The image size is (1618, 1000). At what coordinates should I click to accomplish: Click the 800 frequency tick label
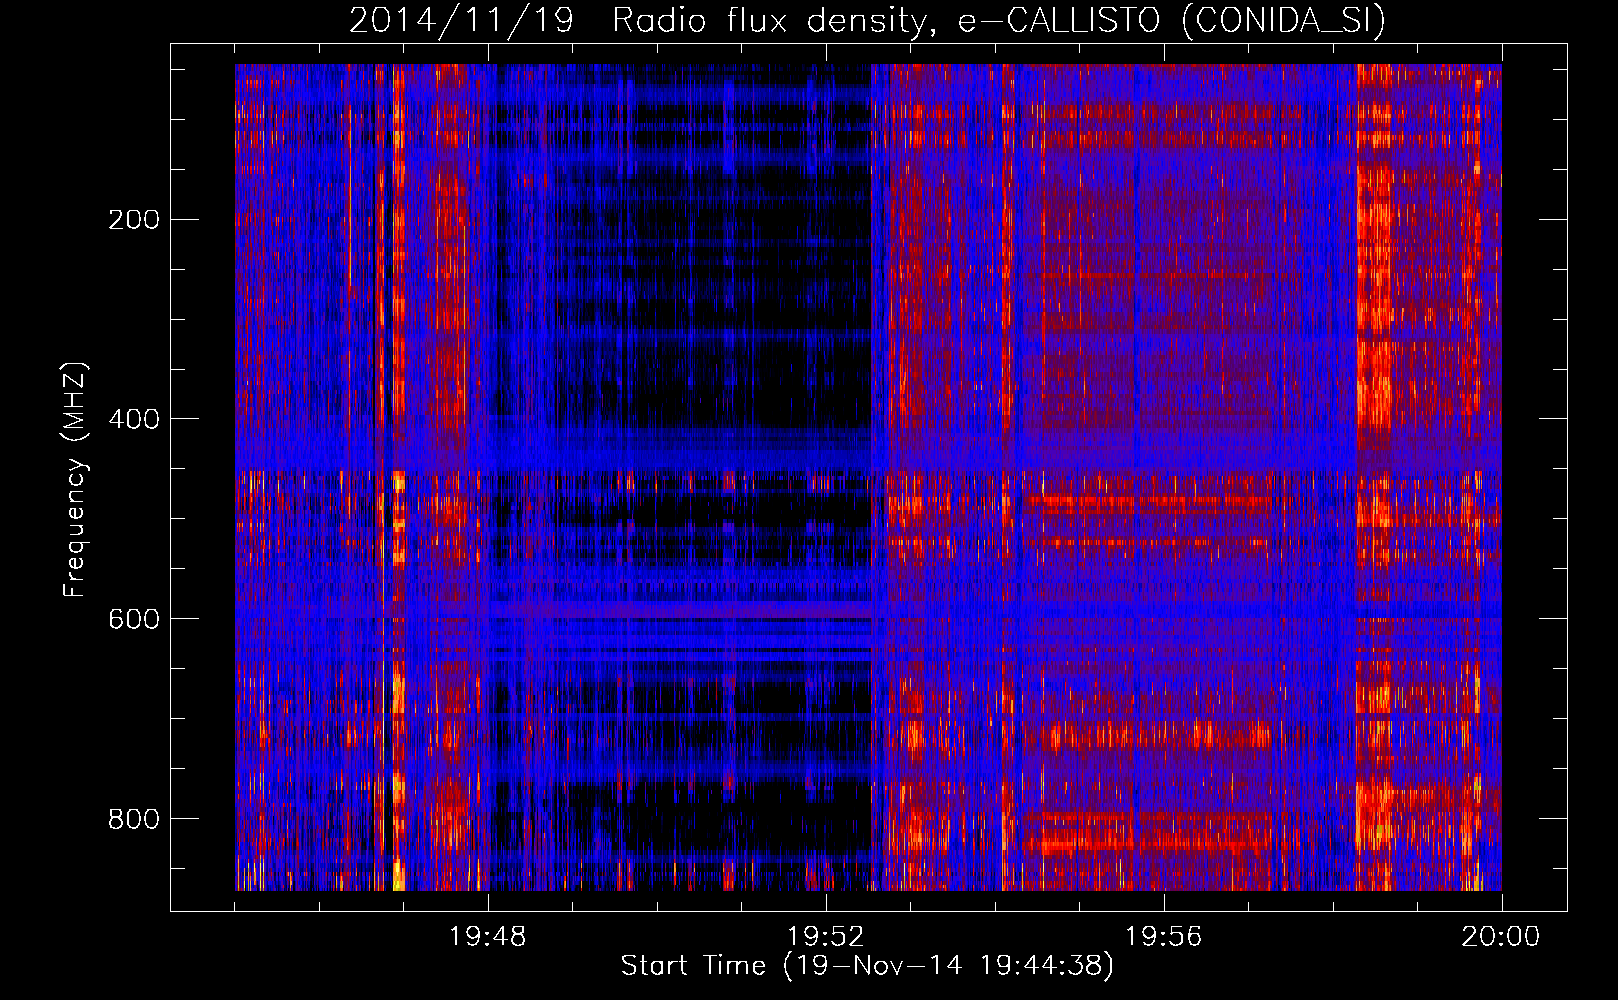coord(134,819)
